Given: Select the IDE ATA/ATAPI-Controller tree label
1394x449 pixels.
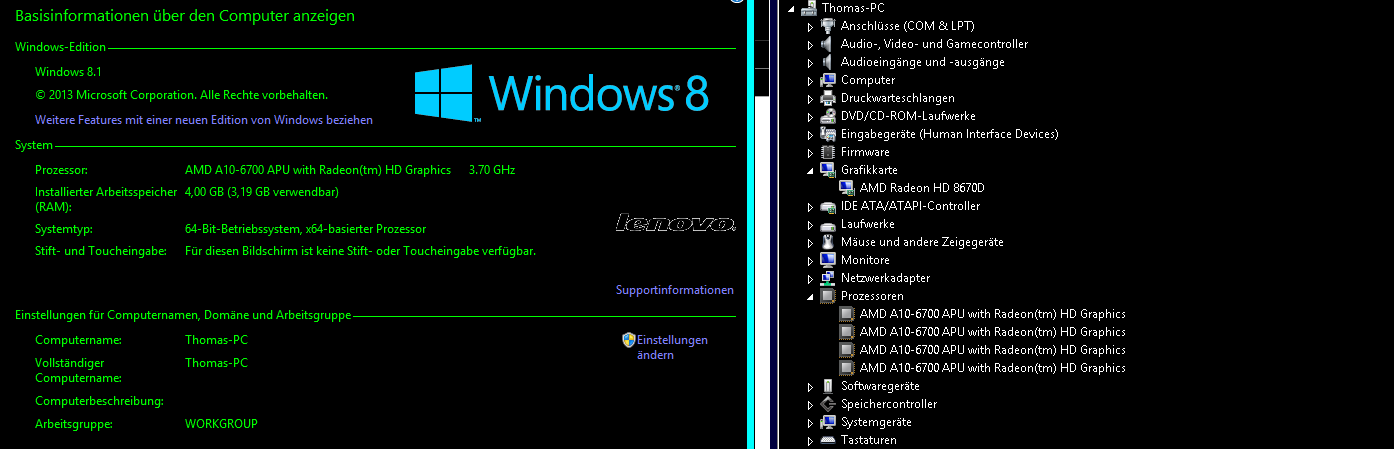Looking at the screenshot, I should coord(910,206).
